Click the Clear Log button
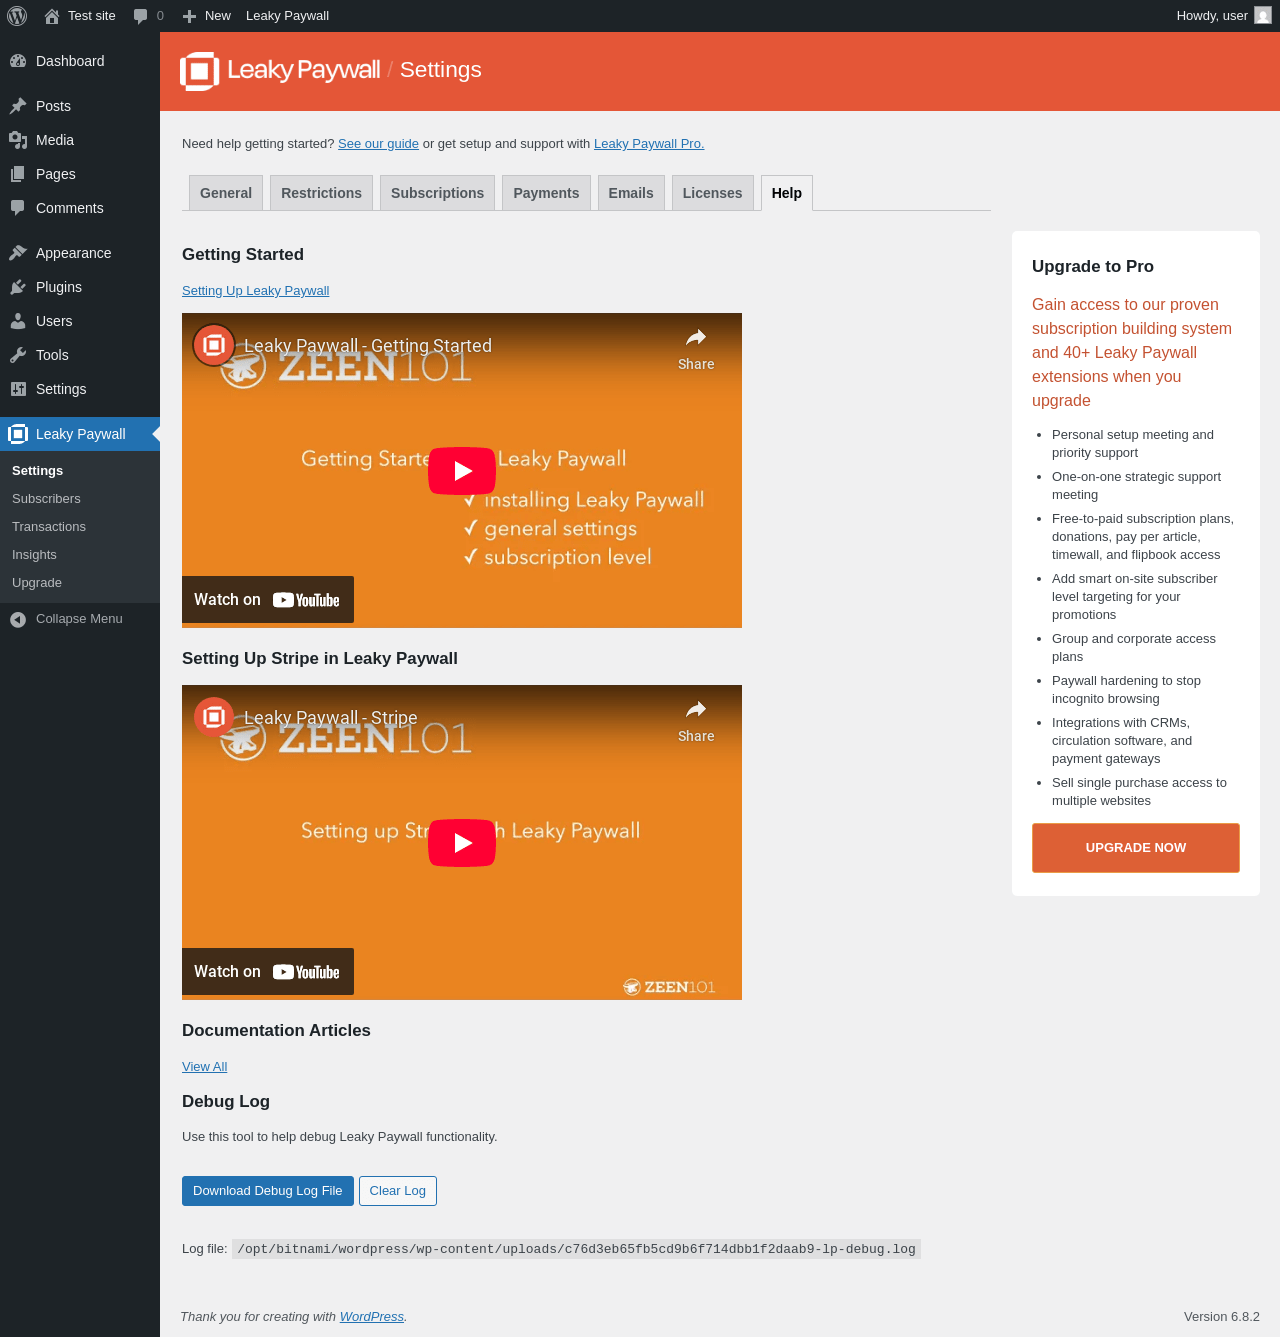This screenshot has height=1337, width=1280. tap(398, 1191)
